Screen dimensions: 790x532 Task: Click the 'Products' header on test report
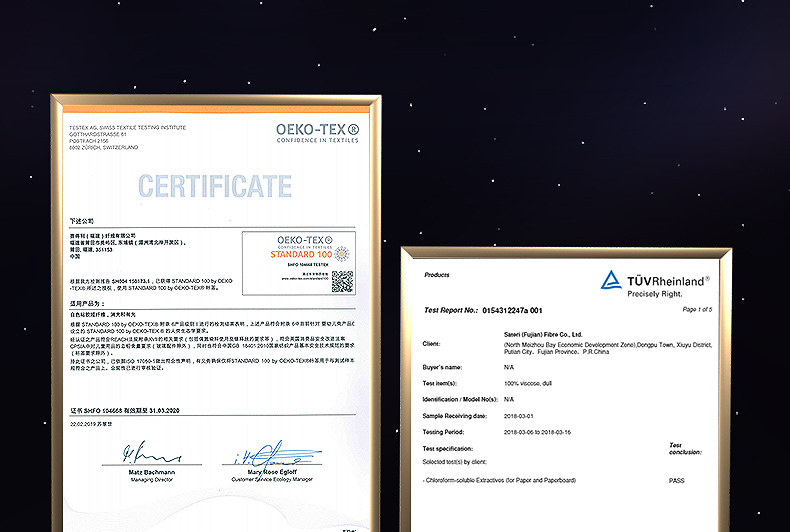click(437, 274)
